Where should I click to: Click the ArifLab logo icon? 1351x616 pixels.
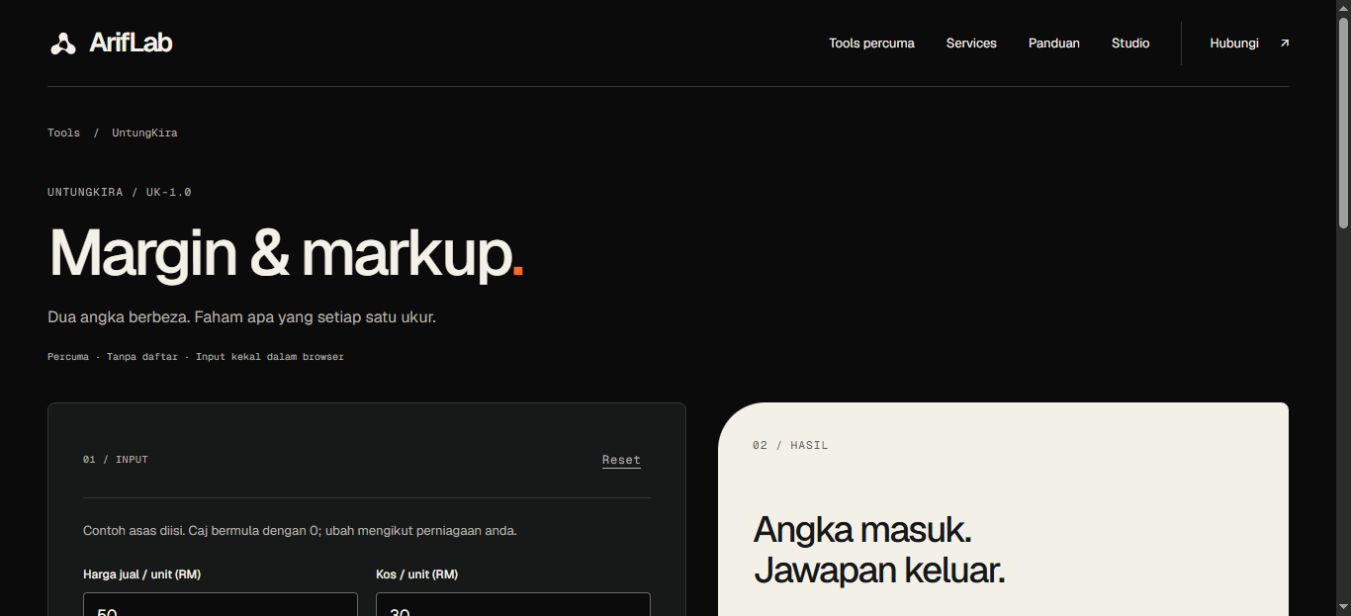click(x=63, y=43)
